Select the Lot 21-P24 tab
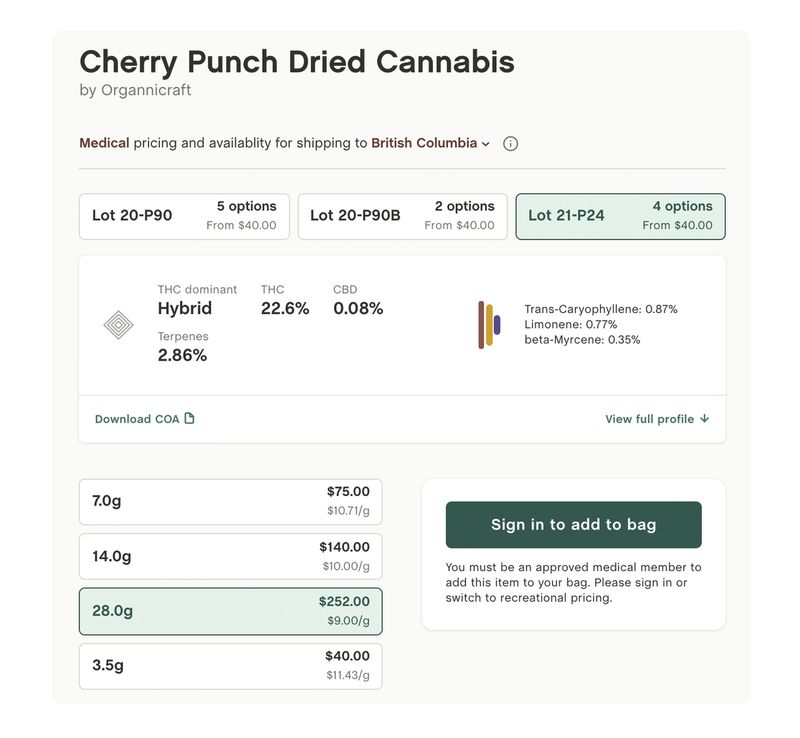 coord(620,216)
